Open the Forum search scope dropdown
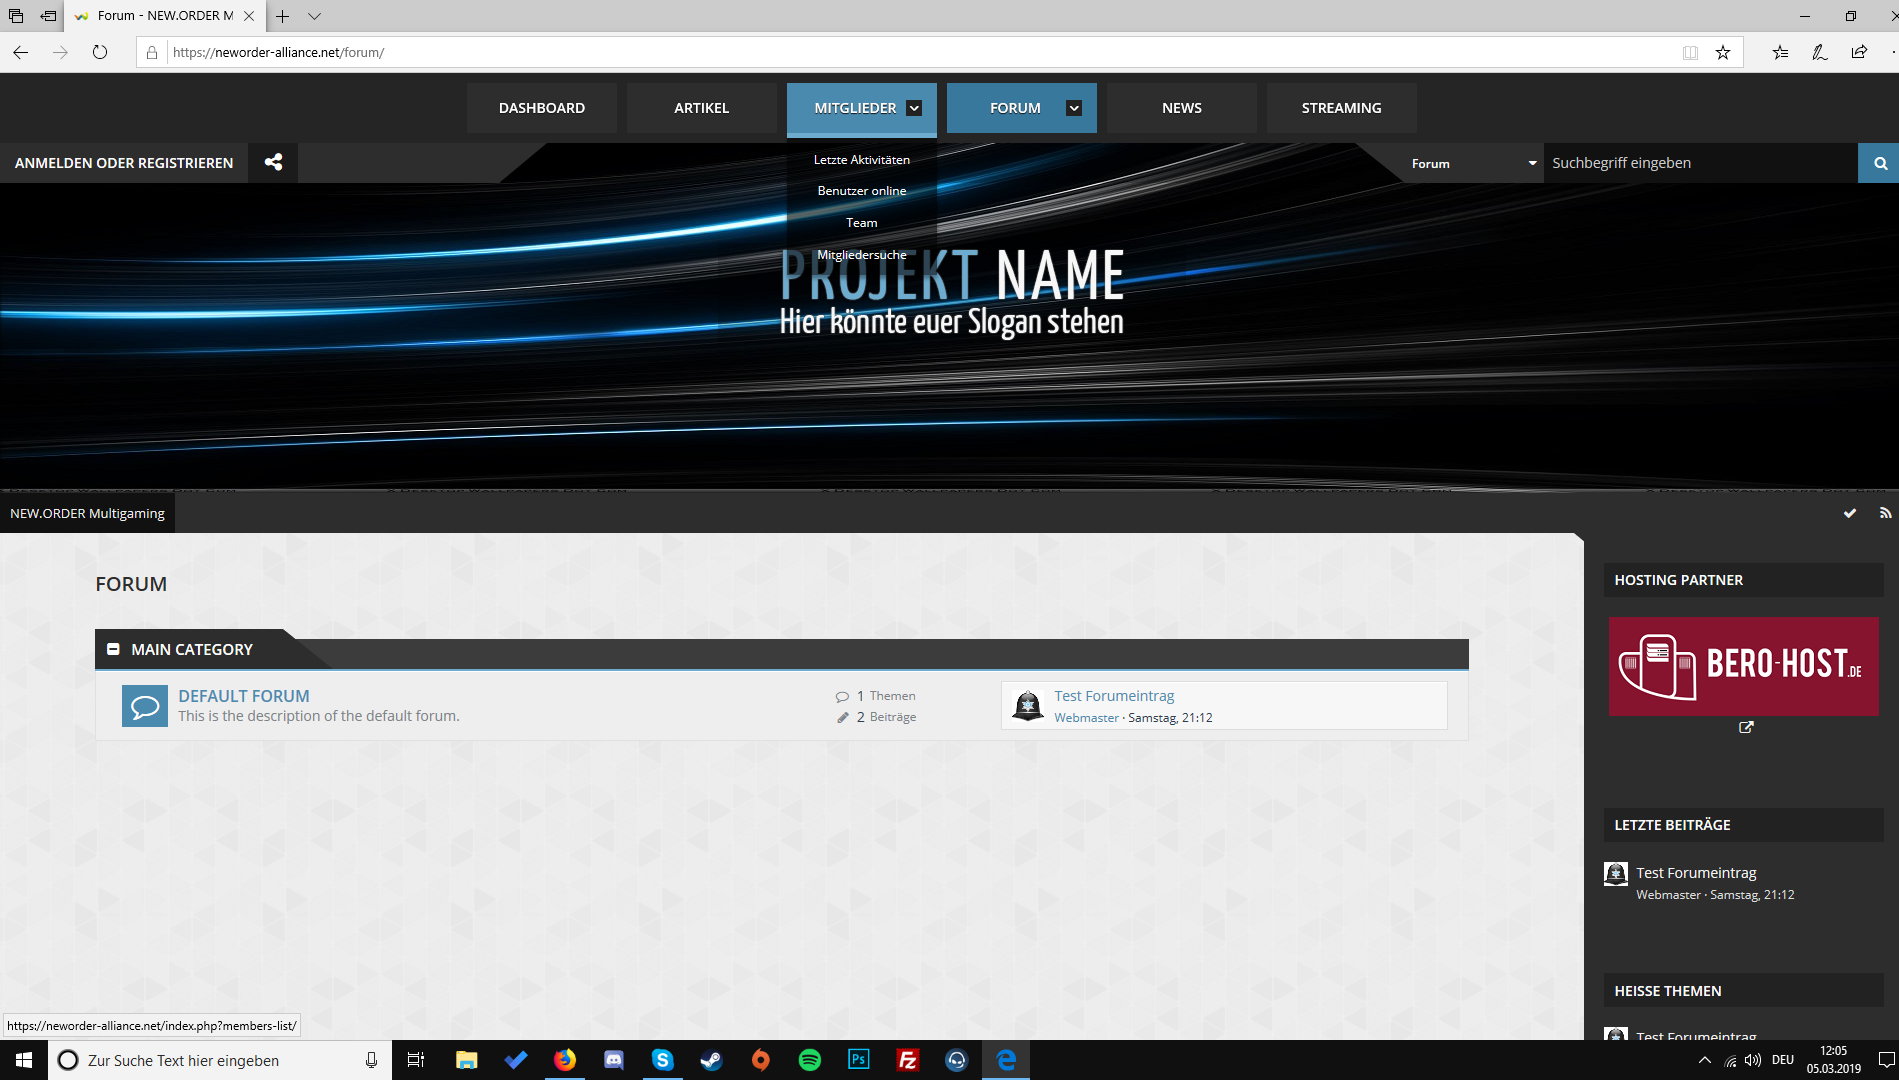Viewport: 1899px width, 1080px height. coord(1473,163)
